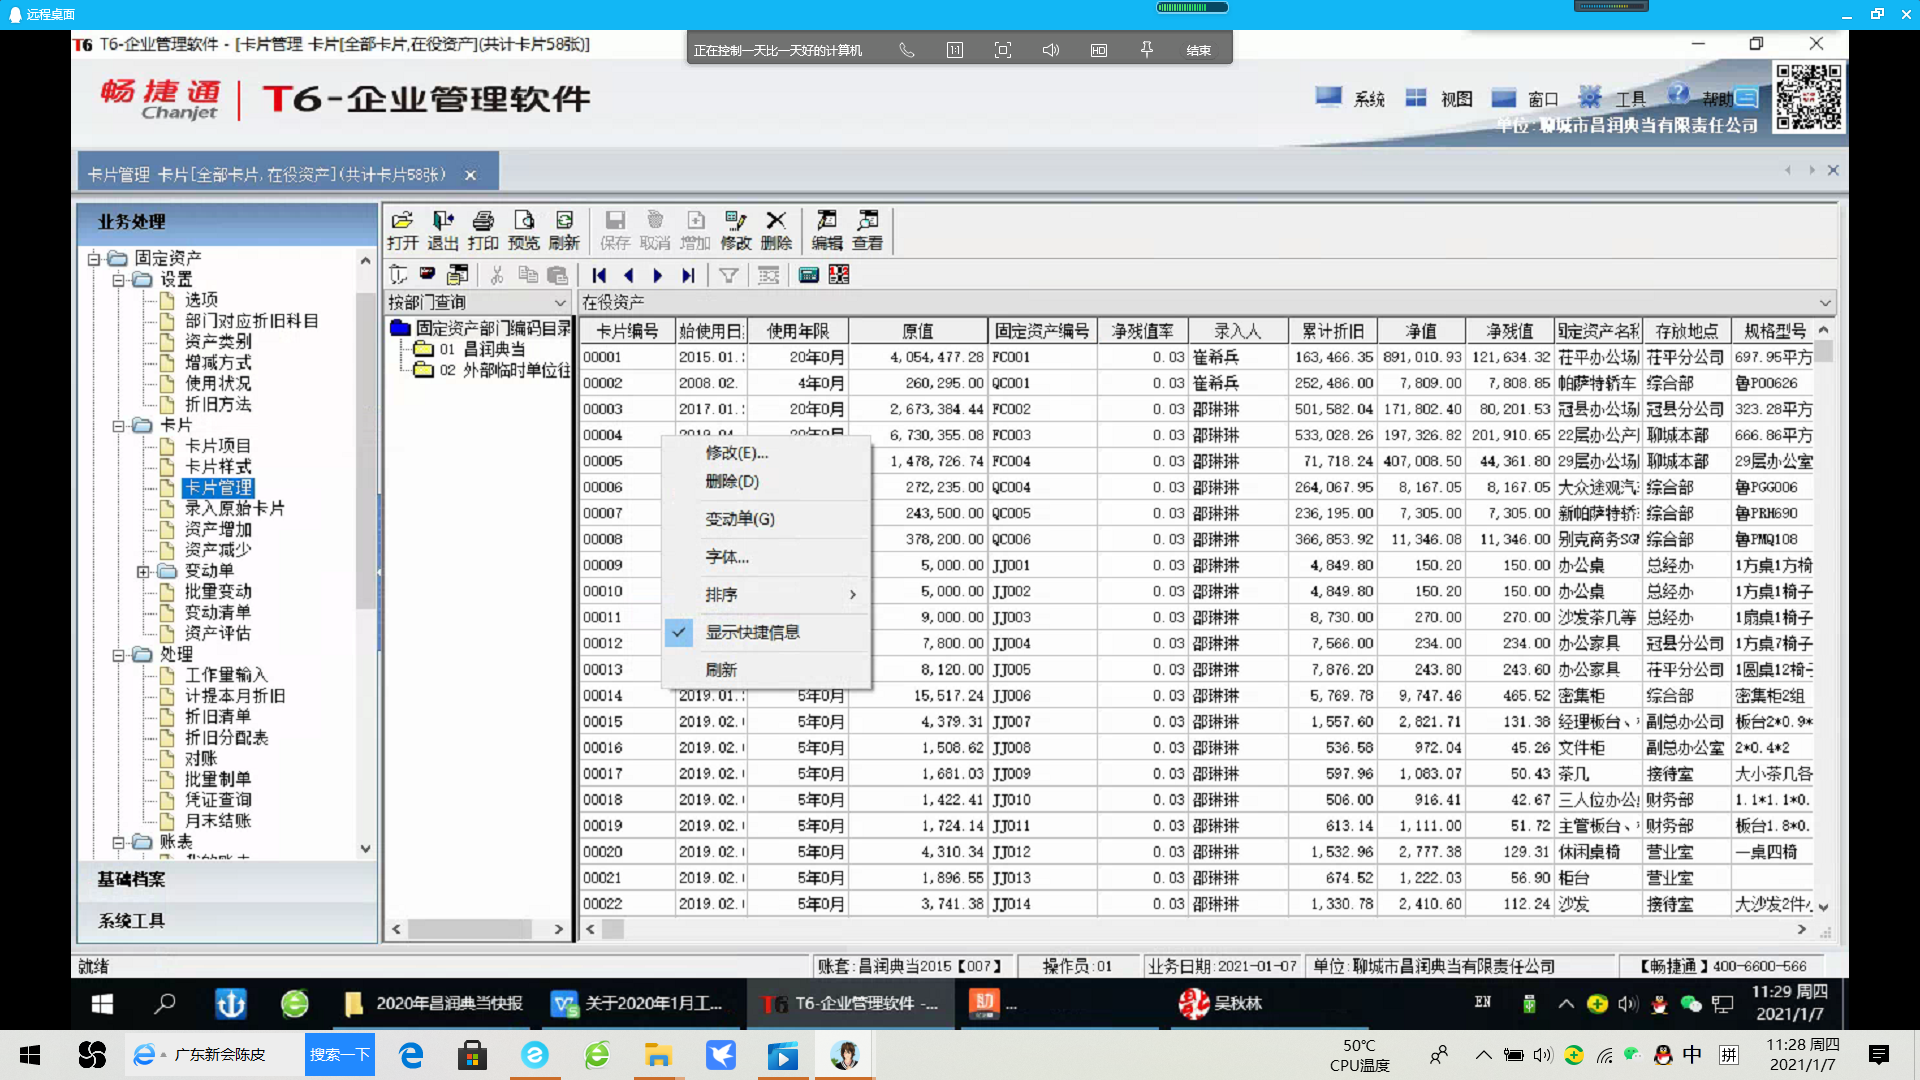The height and width of the screenshot is (1080, 1920).
Task: Click the 增加 (add) toolbar icon
Action: point(695,230)
